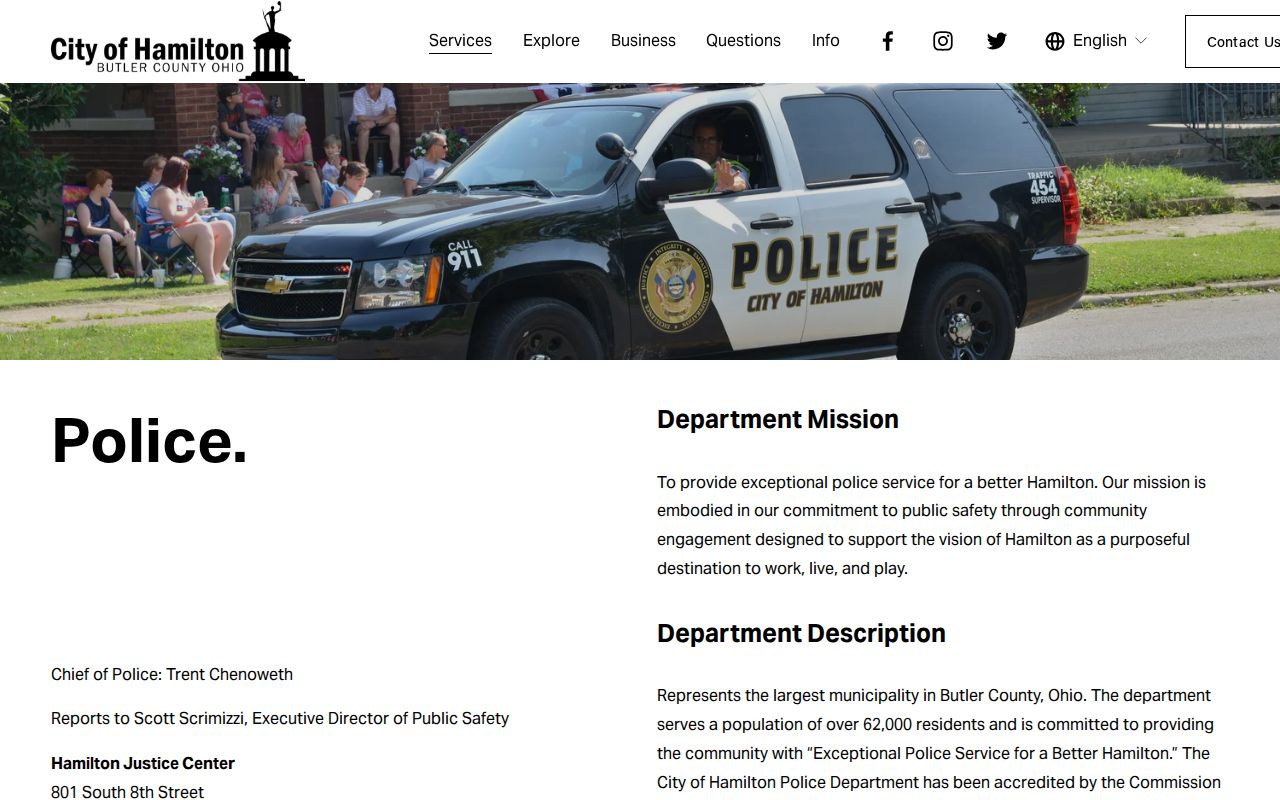The width and height of the screenshot is (1280, 800).
Task: Open the City of Hamilton Twitter page
Action: tap(997, 41)
